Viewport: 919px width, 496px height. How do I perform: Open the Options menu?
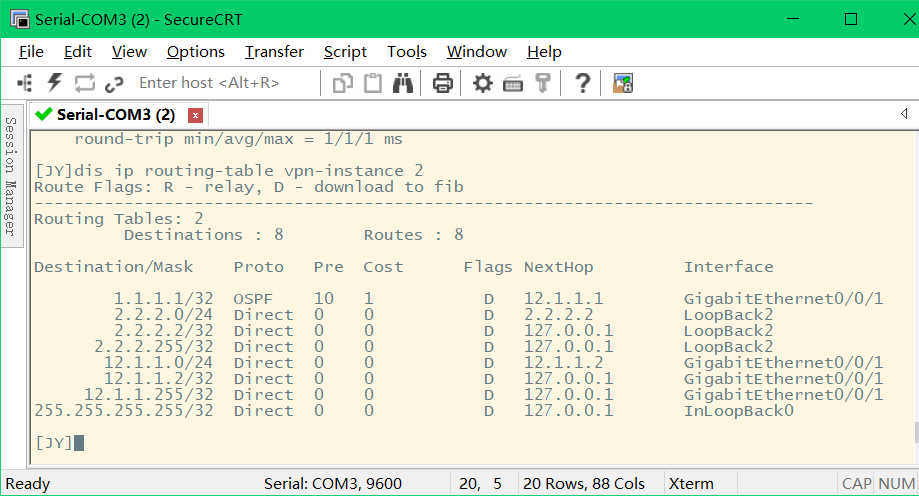(x=196, y=52)
